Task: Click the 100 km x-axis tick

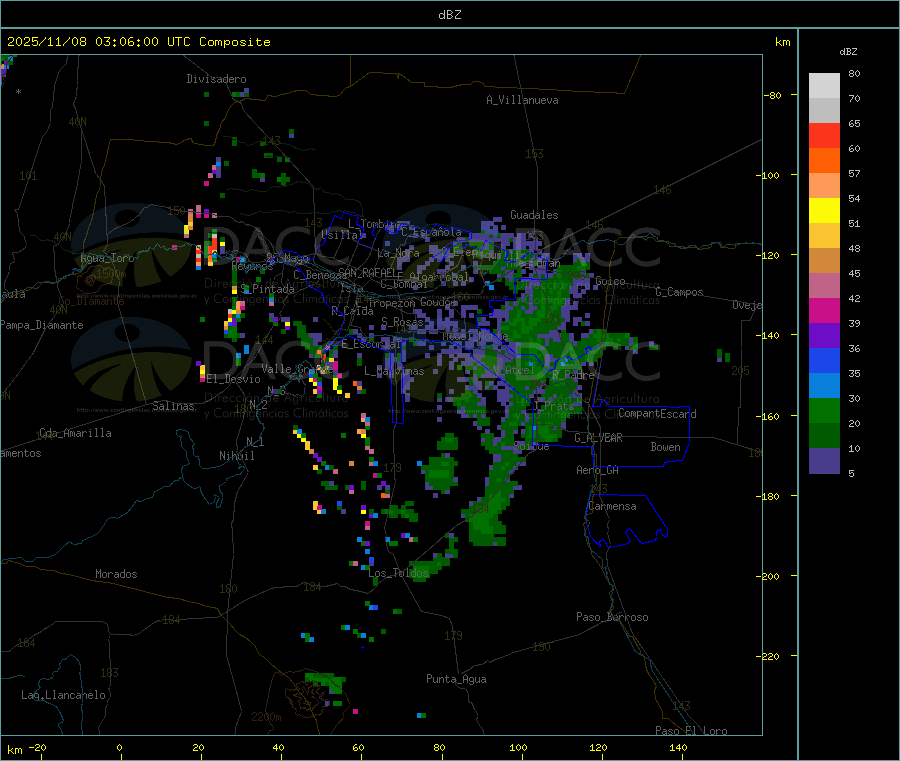Action: pyautogui.click(x=518, y=747)
